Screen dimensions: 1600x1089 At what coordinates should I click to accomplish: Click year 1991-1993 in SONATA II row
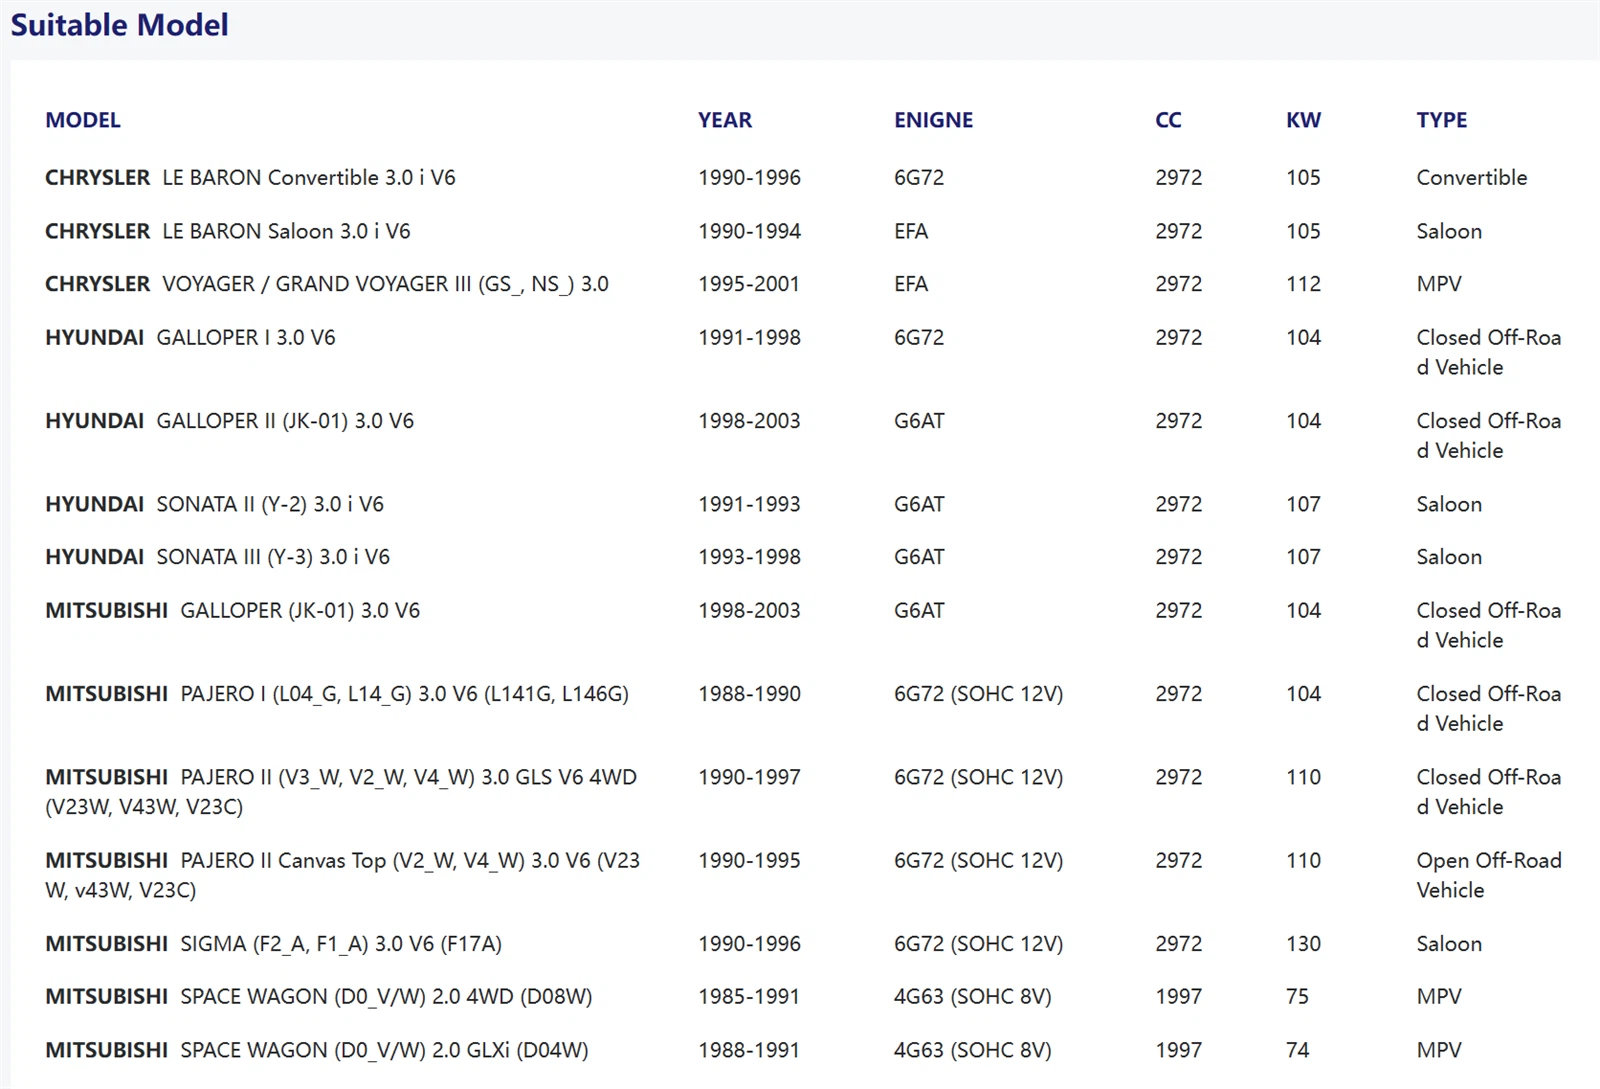pos(749,504)
